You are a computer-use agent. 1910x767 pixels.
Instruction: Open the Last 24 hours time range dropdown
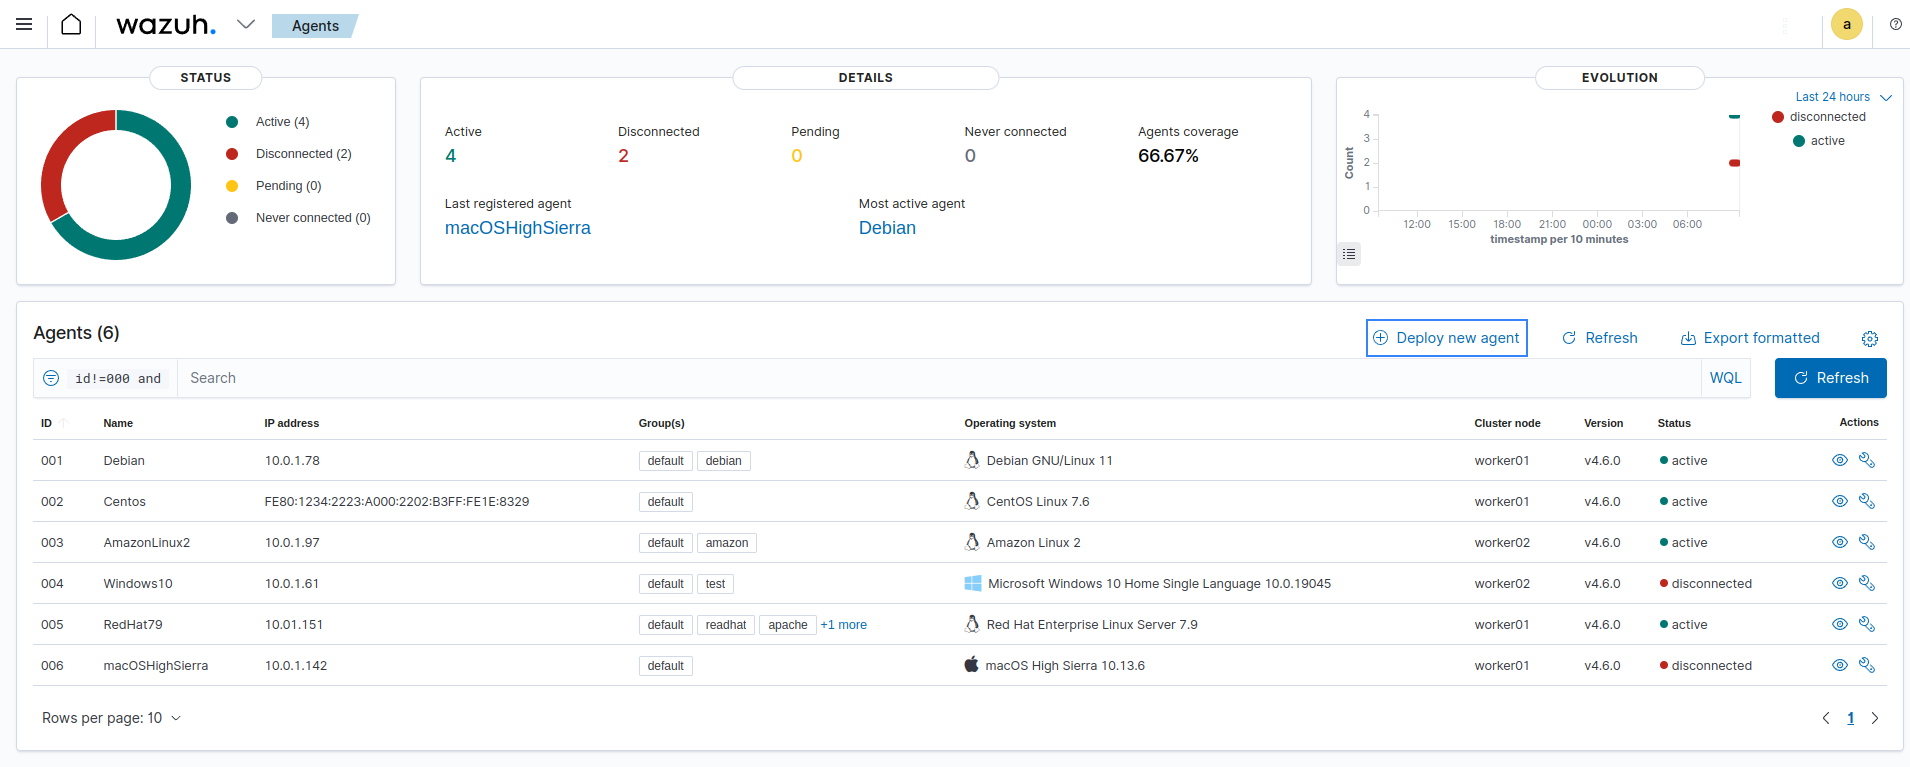click(x=1843, y=97)
